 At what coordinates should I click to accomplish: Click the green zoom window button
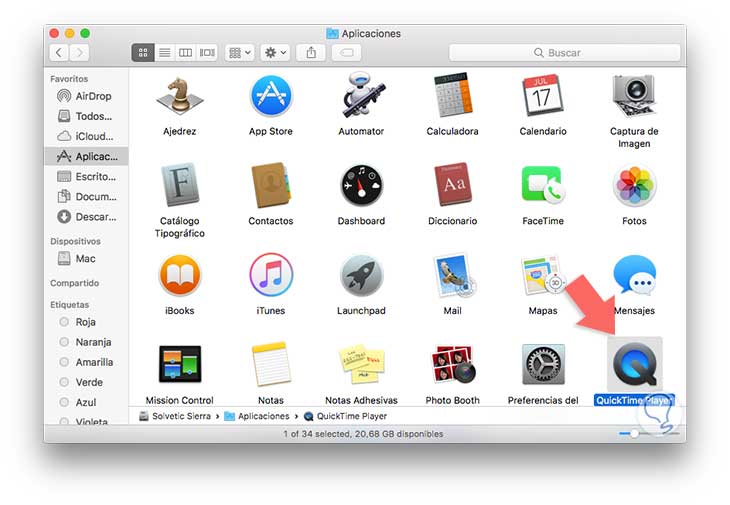click(x=85, y=33)
